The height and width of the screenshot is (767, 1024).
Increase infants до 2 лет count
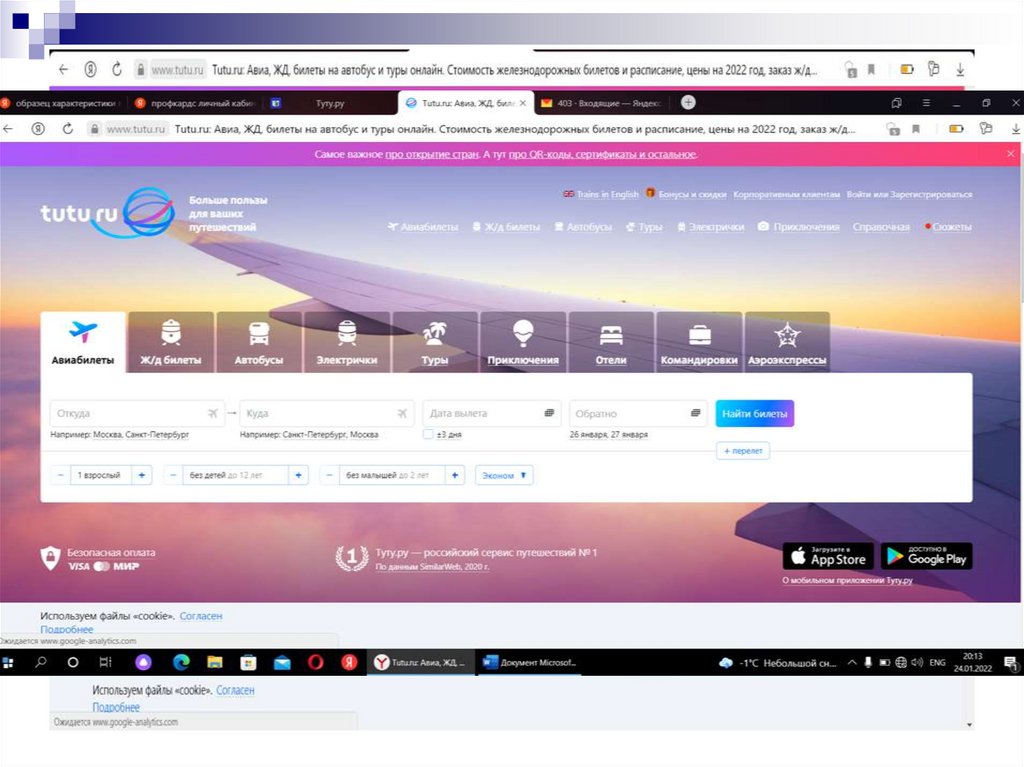pos(455,475)
